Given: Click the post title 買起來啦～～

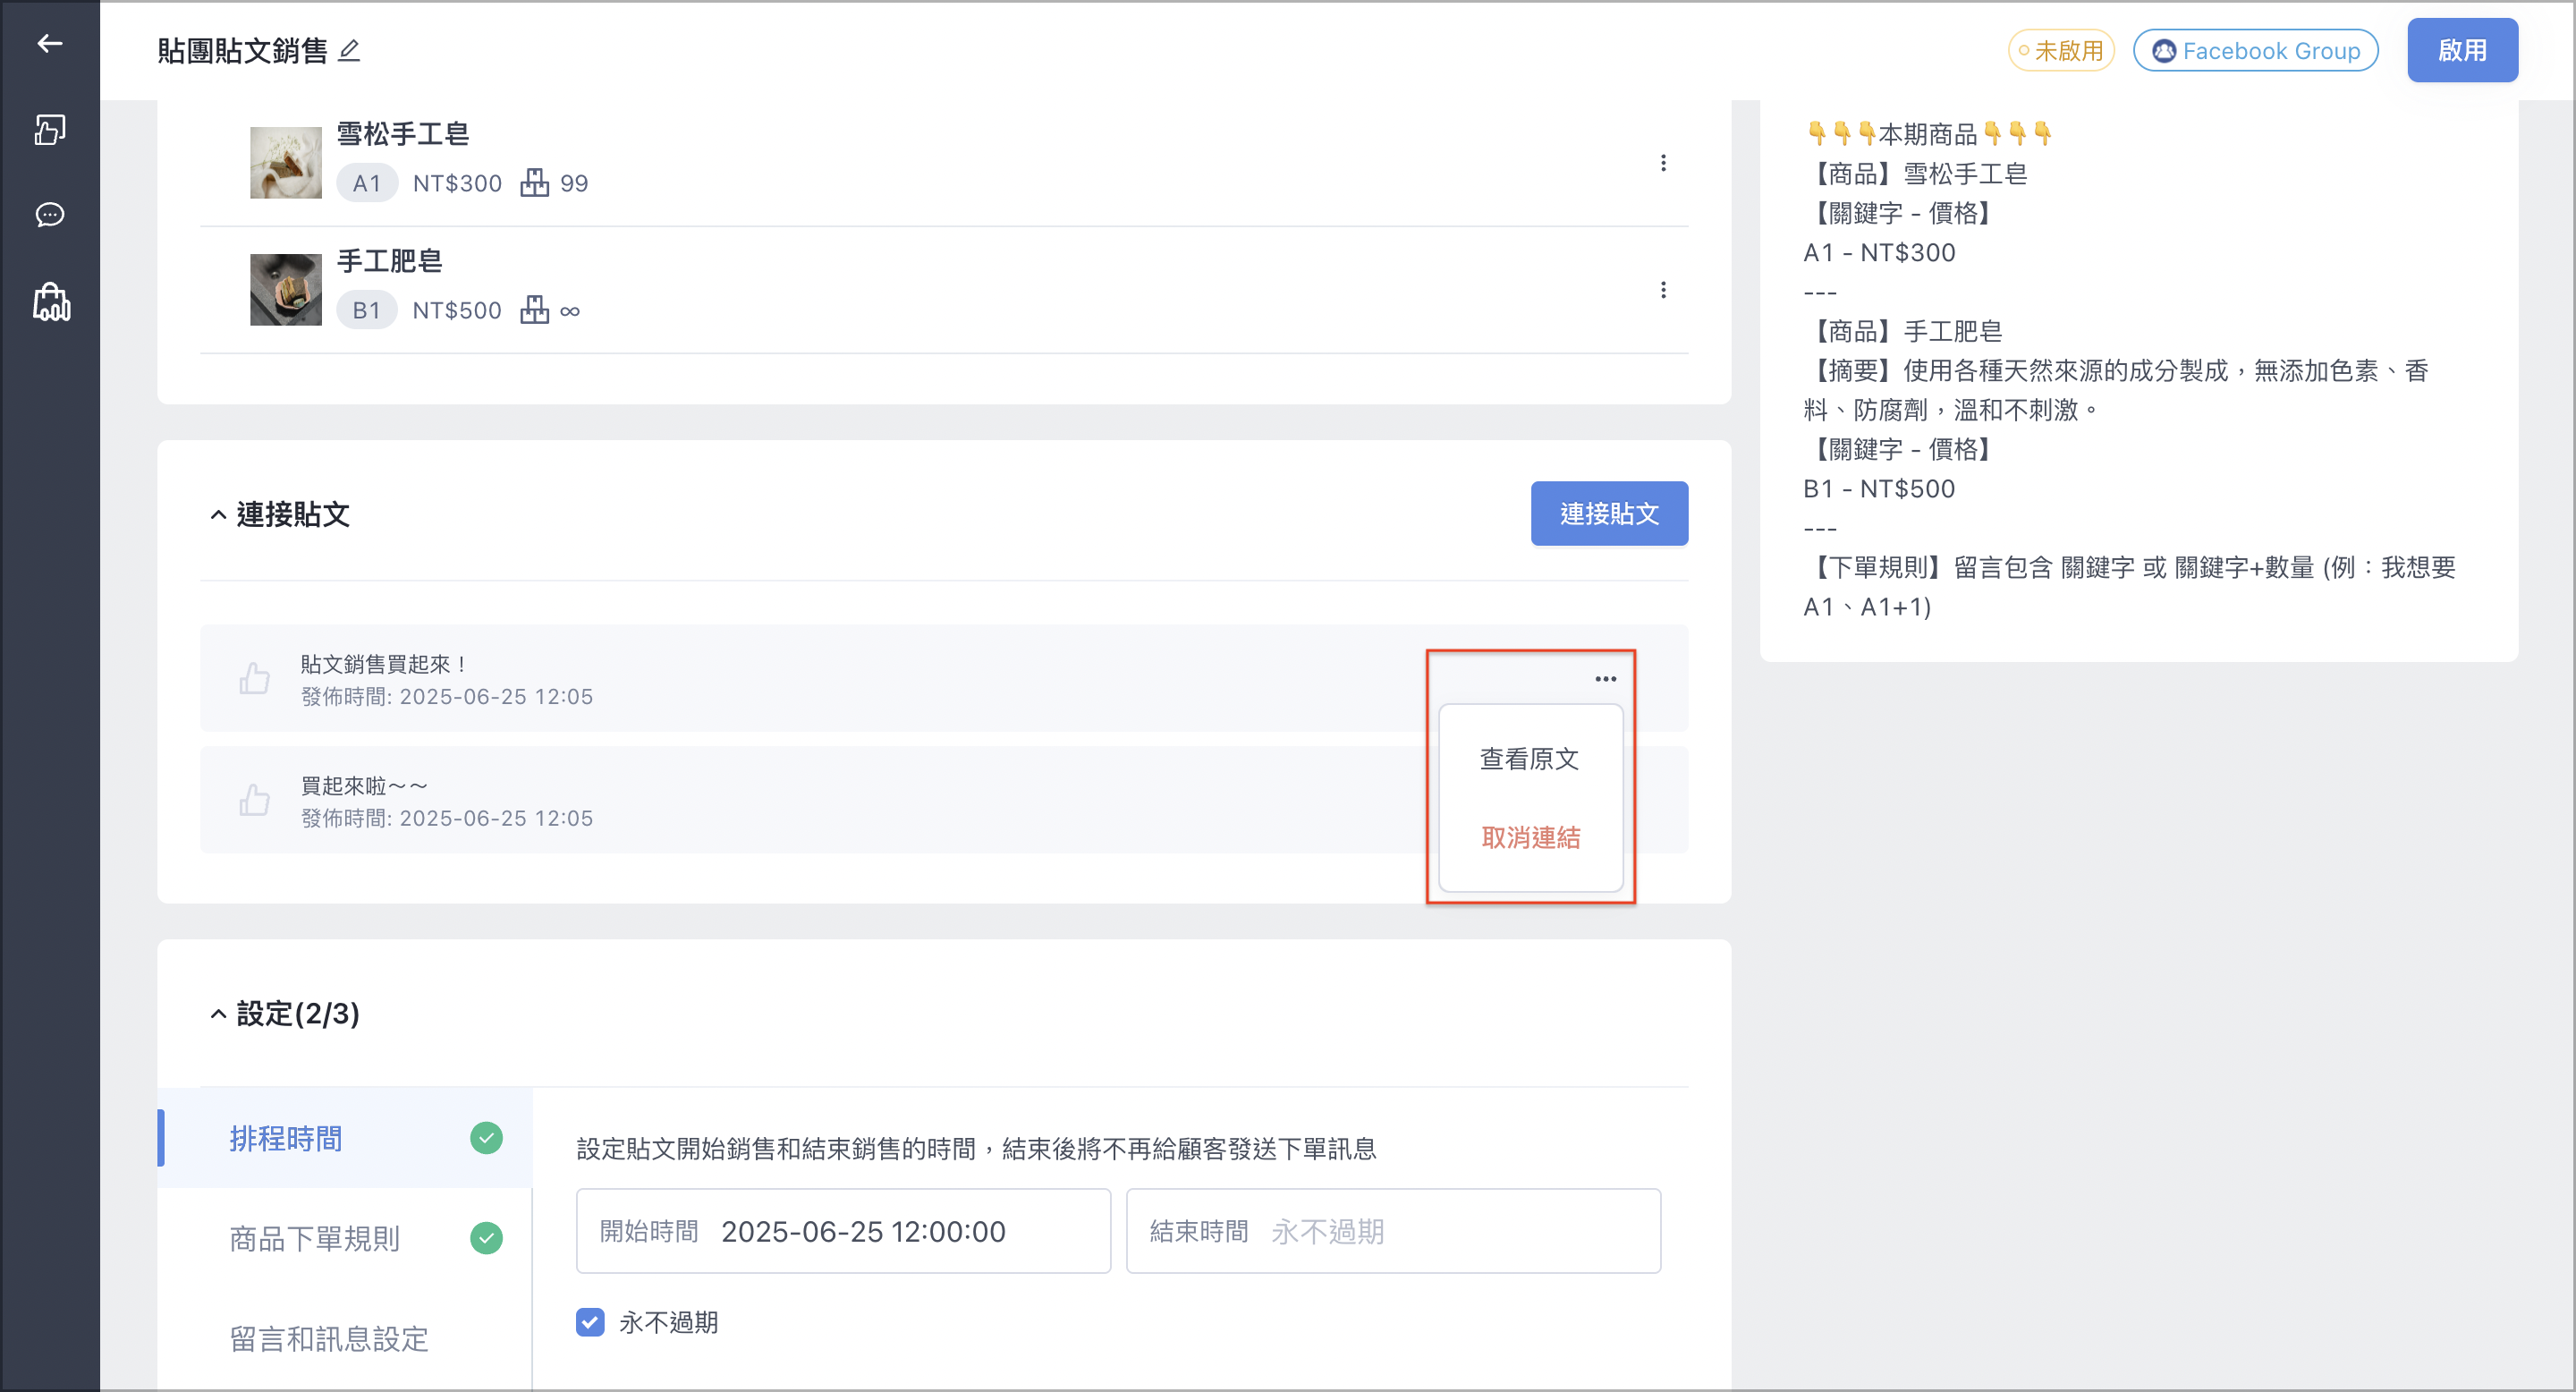Looking at the screenshot, I should (x=365, y=786).
